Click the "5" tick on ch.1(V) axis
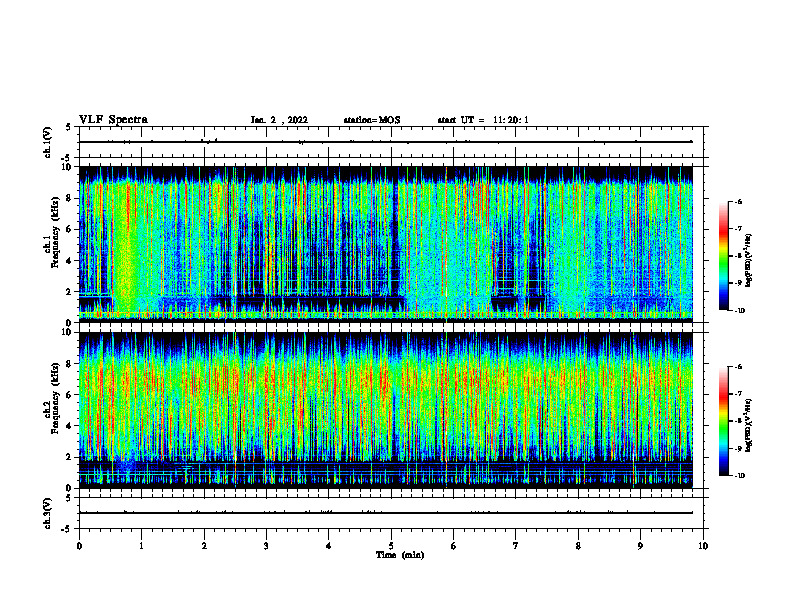Image resolution: width=792 pixels, height=612 pixels. (x=69, y=127)
